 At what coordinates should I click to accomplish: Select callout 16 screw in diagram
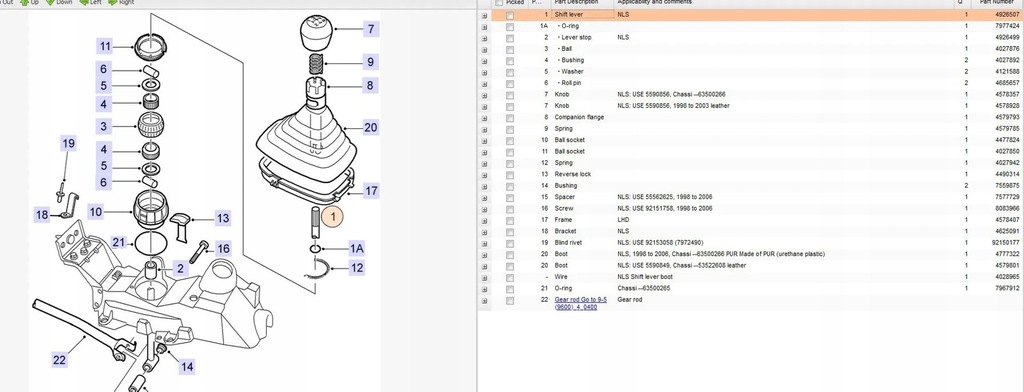[x=223, y=248]
